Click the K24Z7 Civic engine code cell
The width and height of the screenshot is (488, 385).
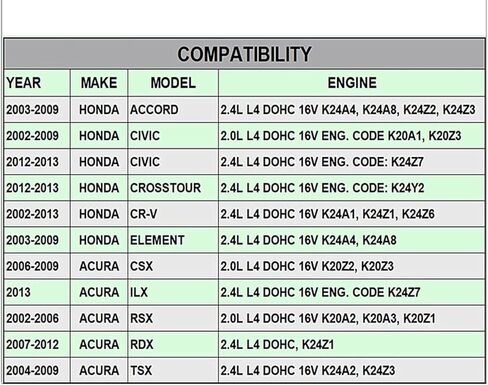pos(352,162)
